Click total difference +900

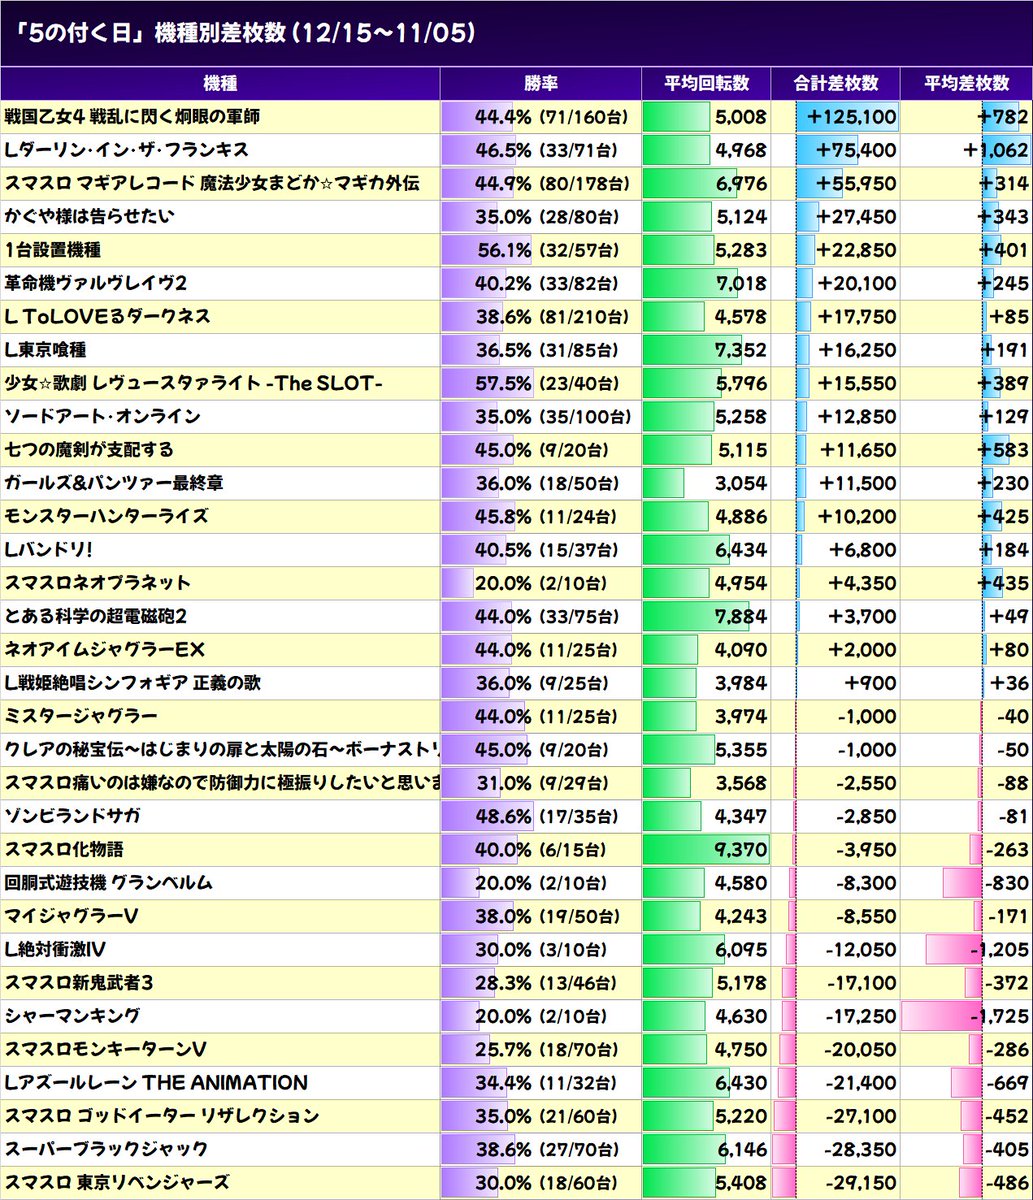pyautogui.click(x=871, y=684)
